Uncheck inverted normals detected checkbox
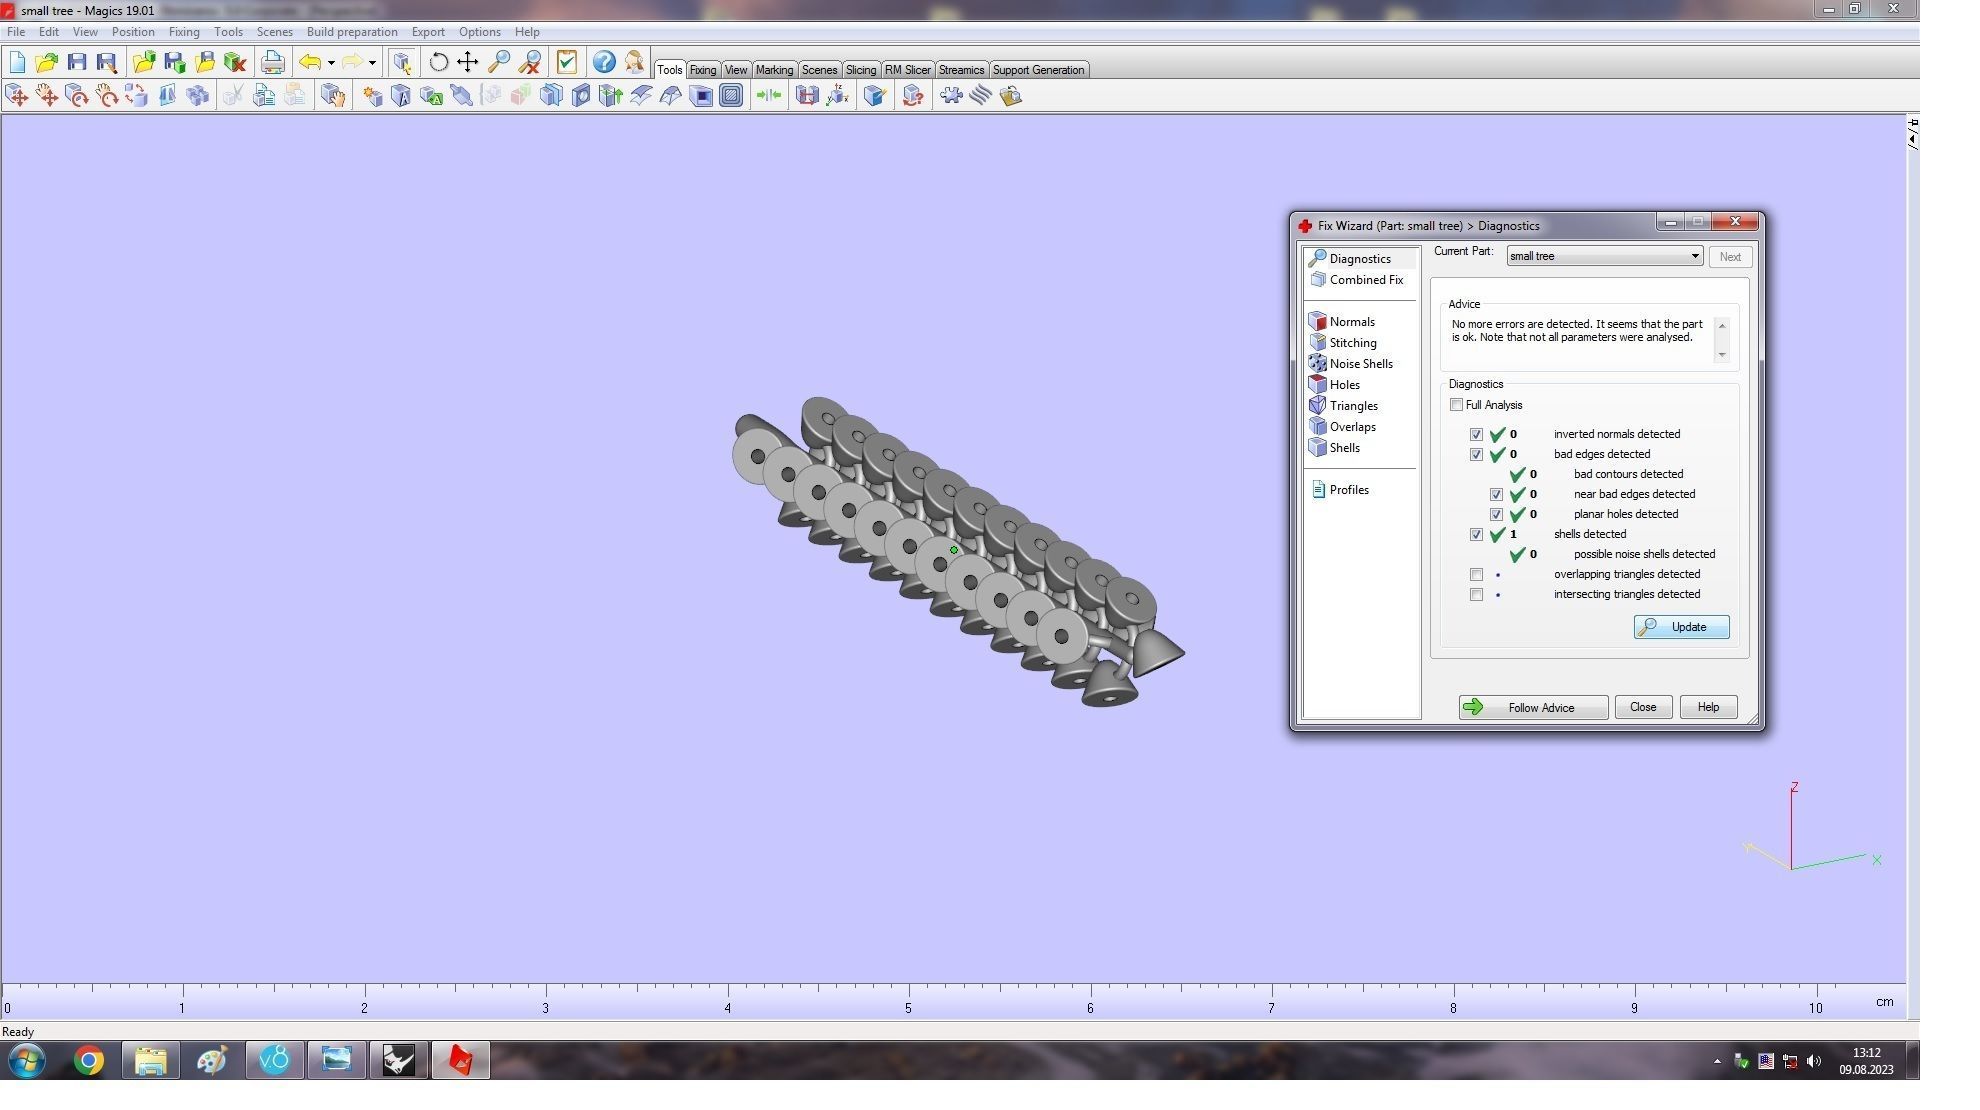This screenshot has height=1110, width=1980. 1476,435
